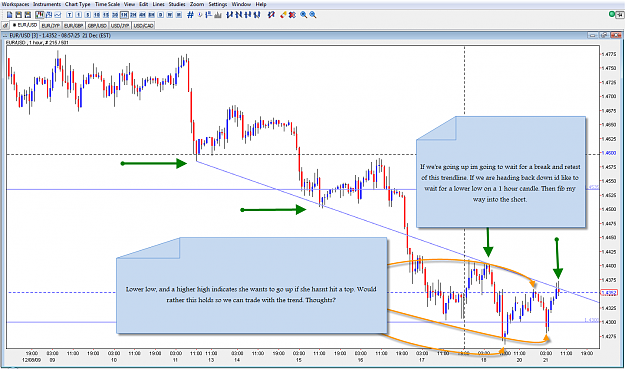This screenshot has height=369, width=625.
Task: Select the 15 minute timeframe button
Action: tap(106, 15)
